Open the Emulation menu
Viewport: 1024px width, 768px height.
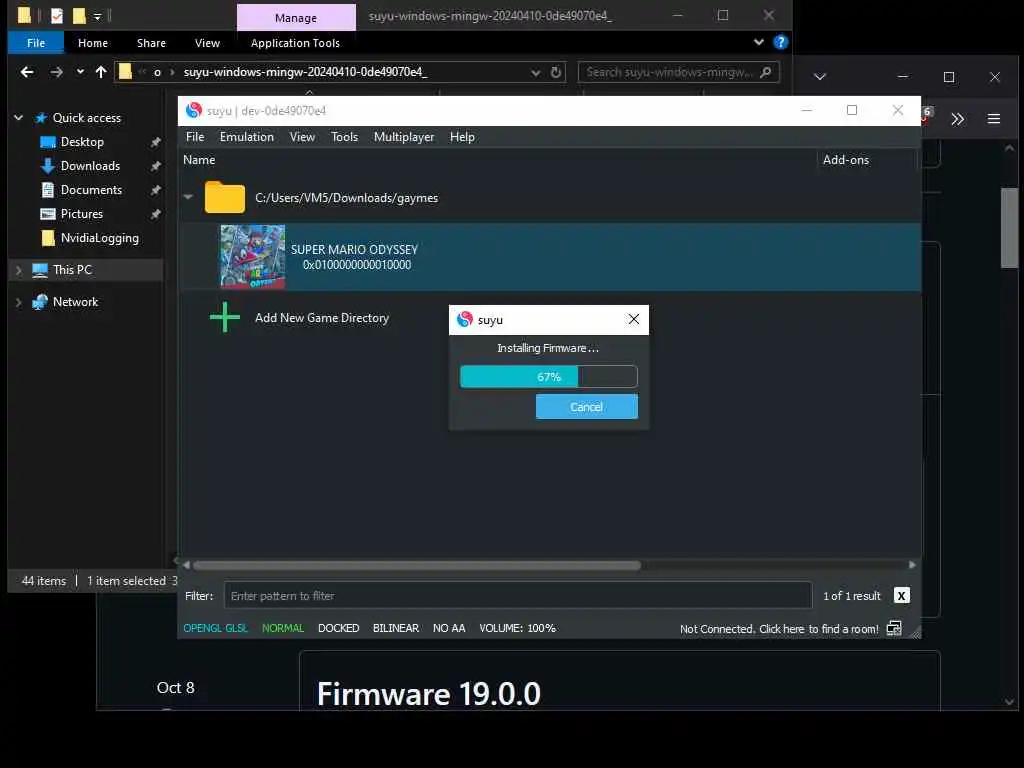coord(247,137)
